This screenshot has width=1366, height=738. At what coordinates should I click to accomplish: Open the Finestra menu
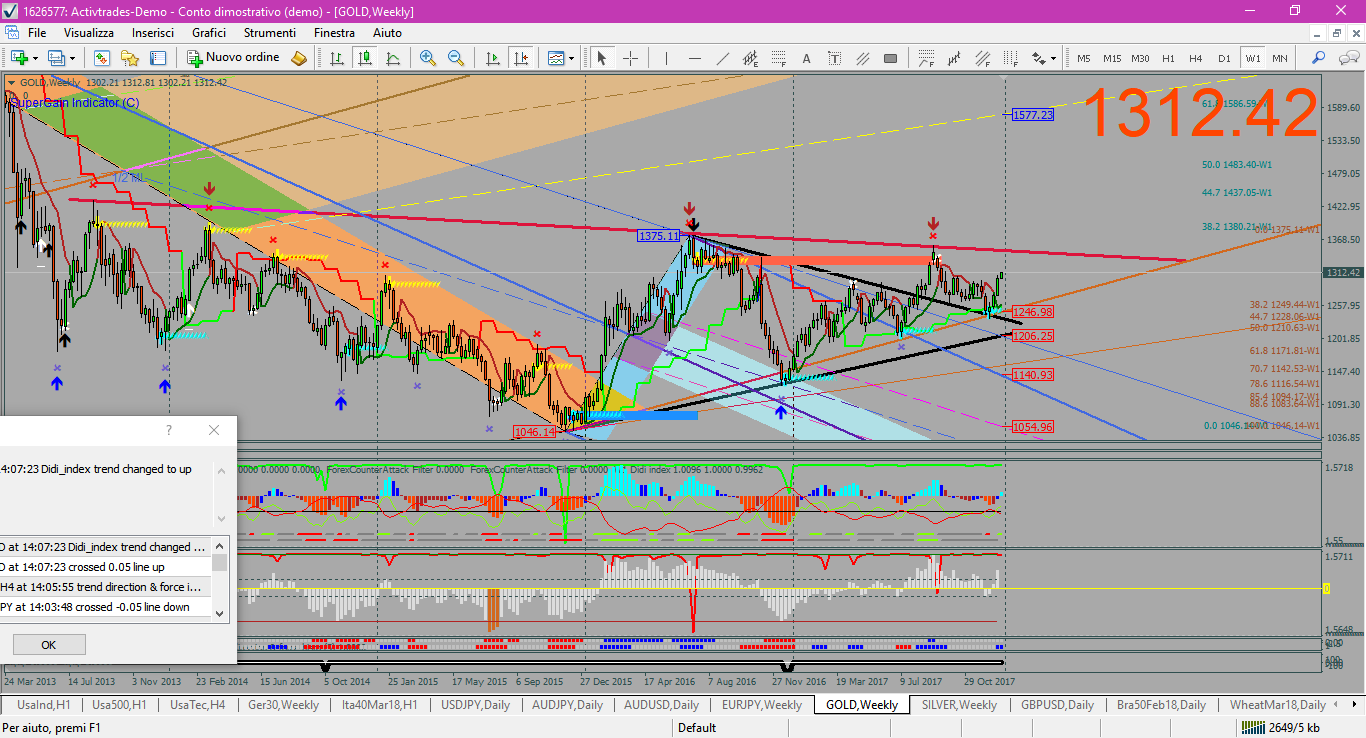point(334,33)
